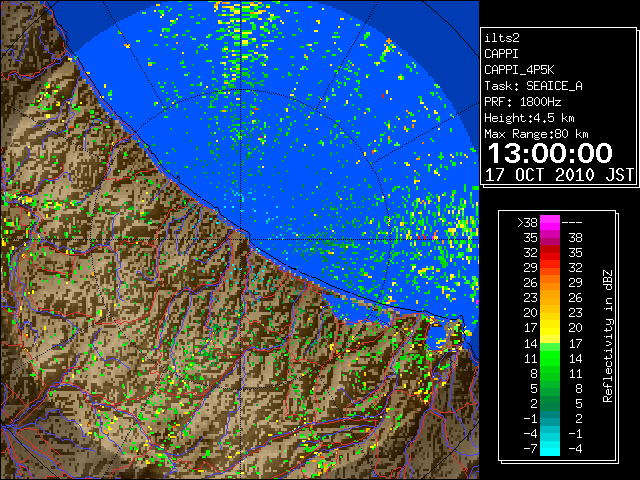Click the '-7' legend value
The height and width of the screenshot is (480, 640).
click(530, 449)
